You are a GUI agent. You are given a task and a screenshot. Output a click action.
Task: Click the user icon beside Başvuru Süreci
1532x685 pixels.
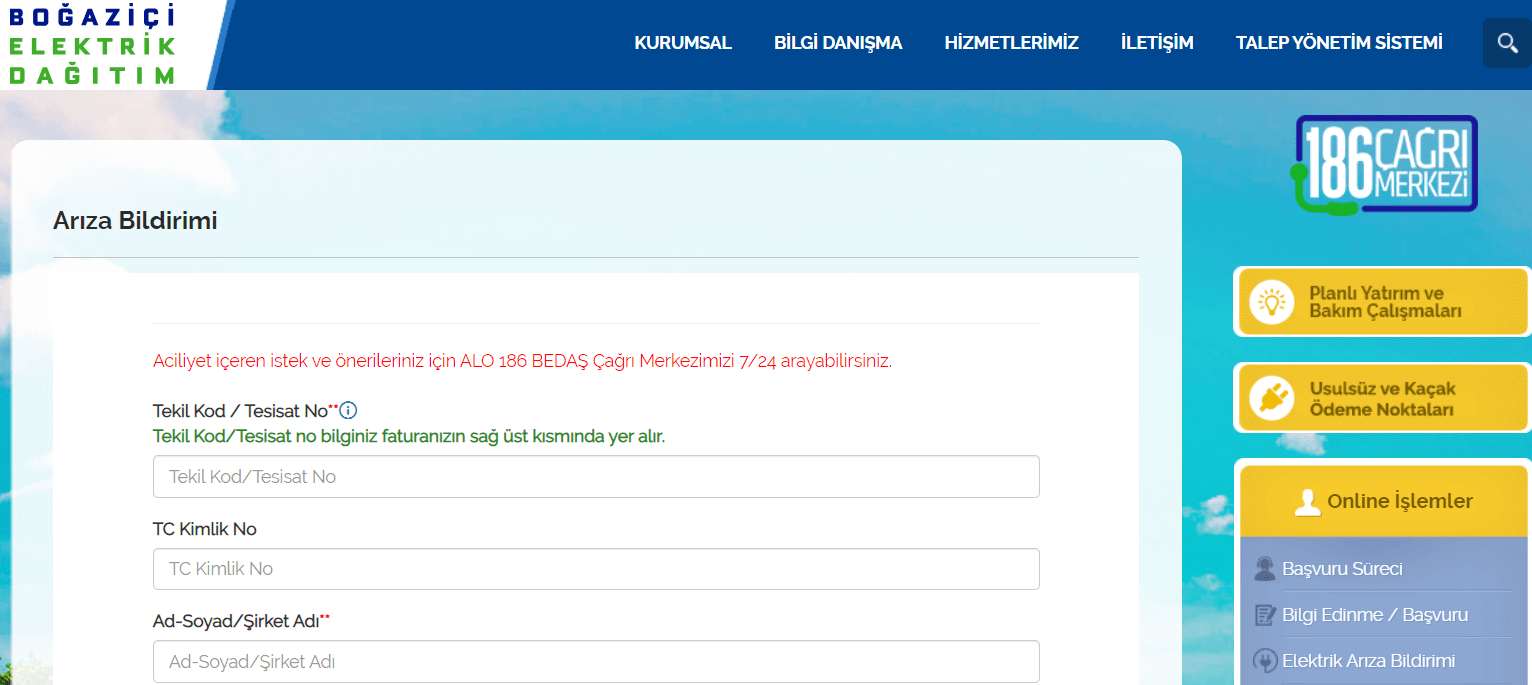(1267, 568)
